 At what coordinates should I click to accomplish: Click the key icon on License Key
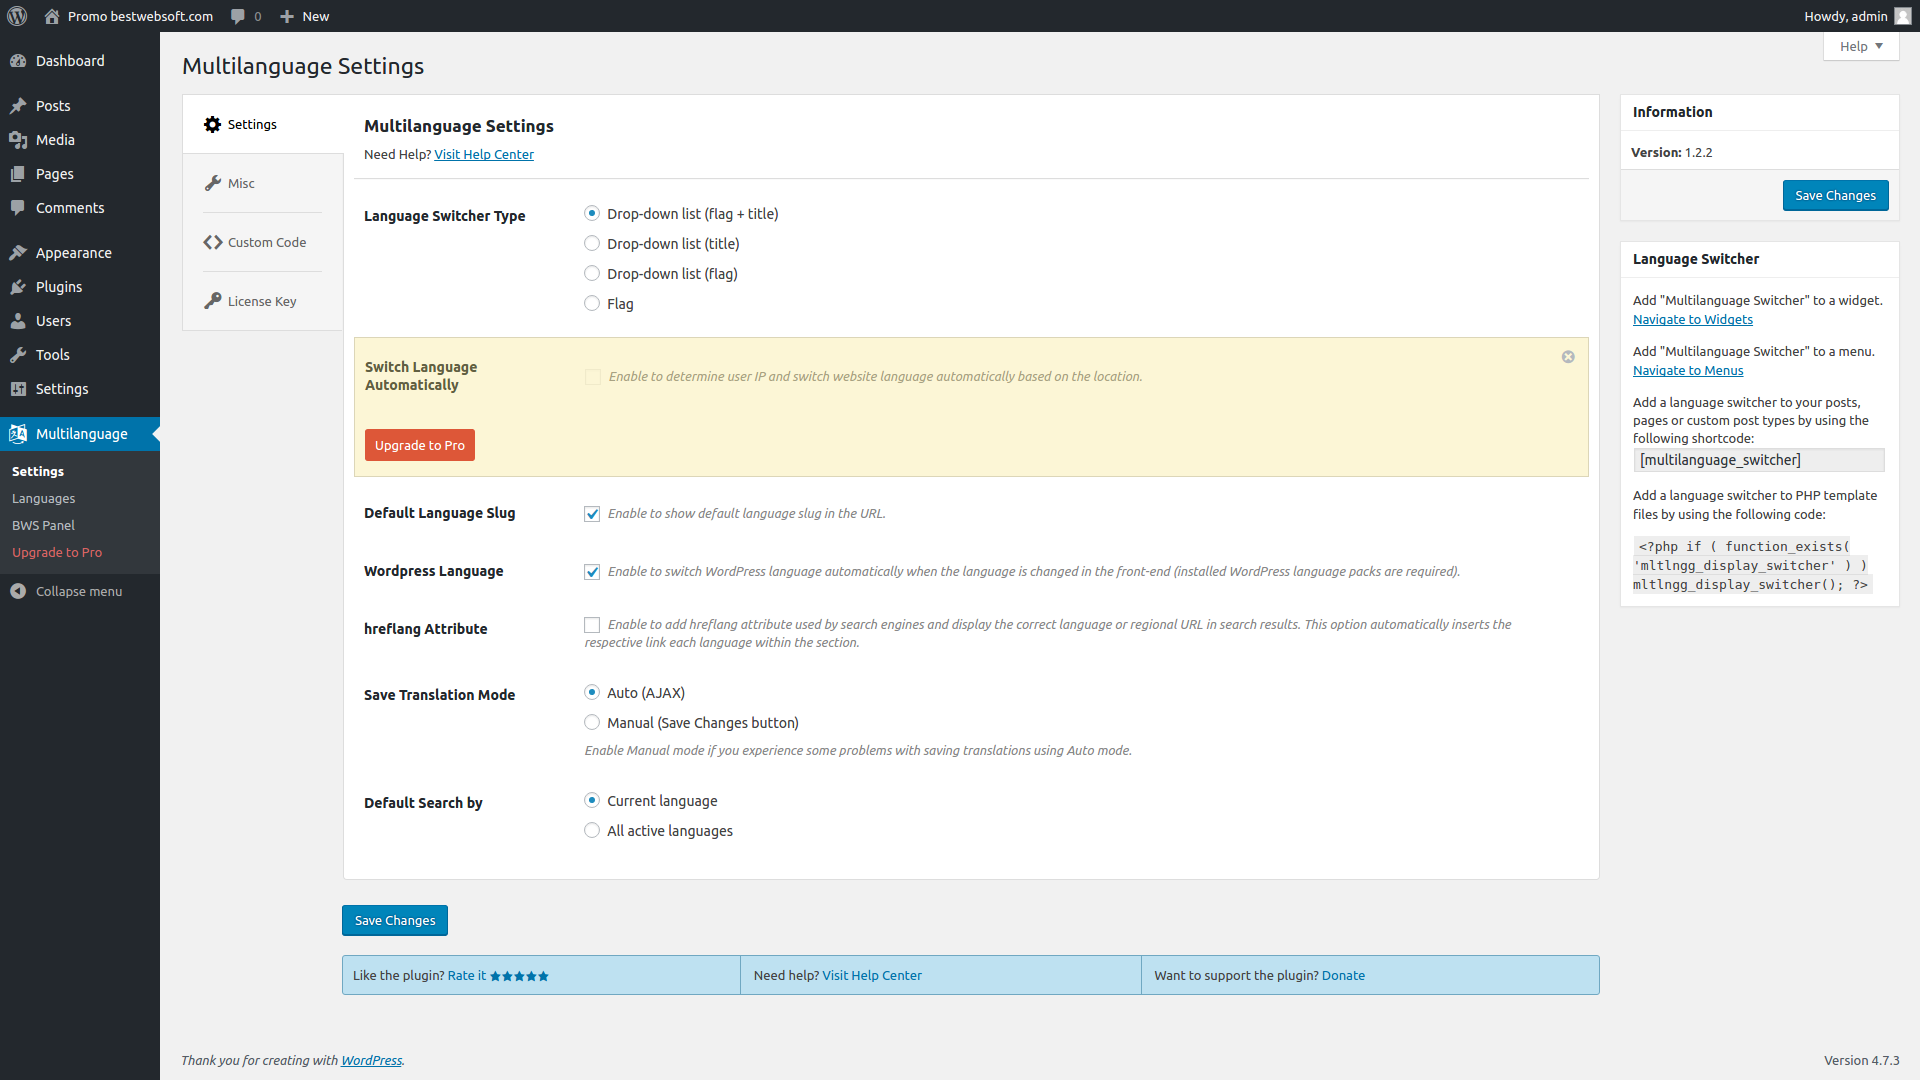(x=212, y=301)
